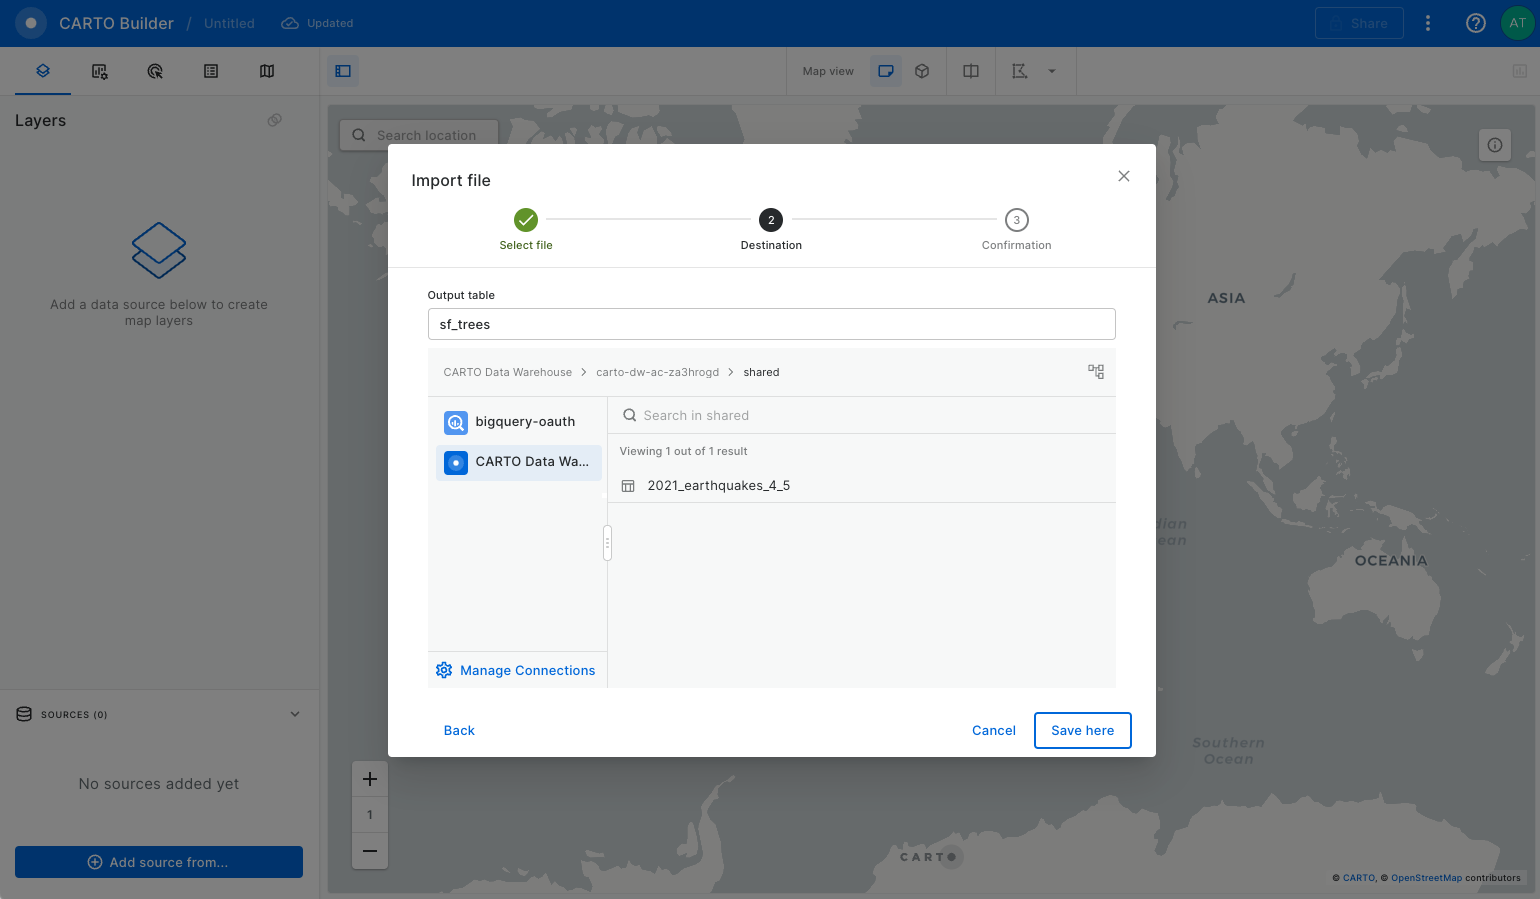Toggle the sidebar panel visibility

click(343, 71)
